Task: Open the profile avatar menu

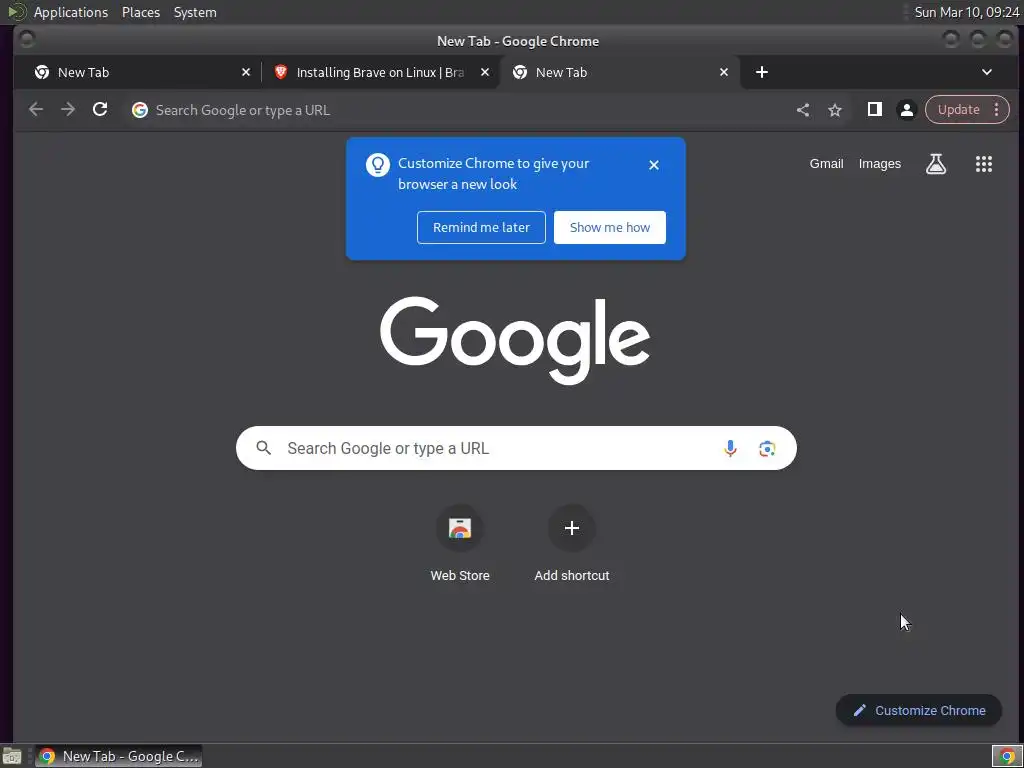Action: click(x=906, y=110)
